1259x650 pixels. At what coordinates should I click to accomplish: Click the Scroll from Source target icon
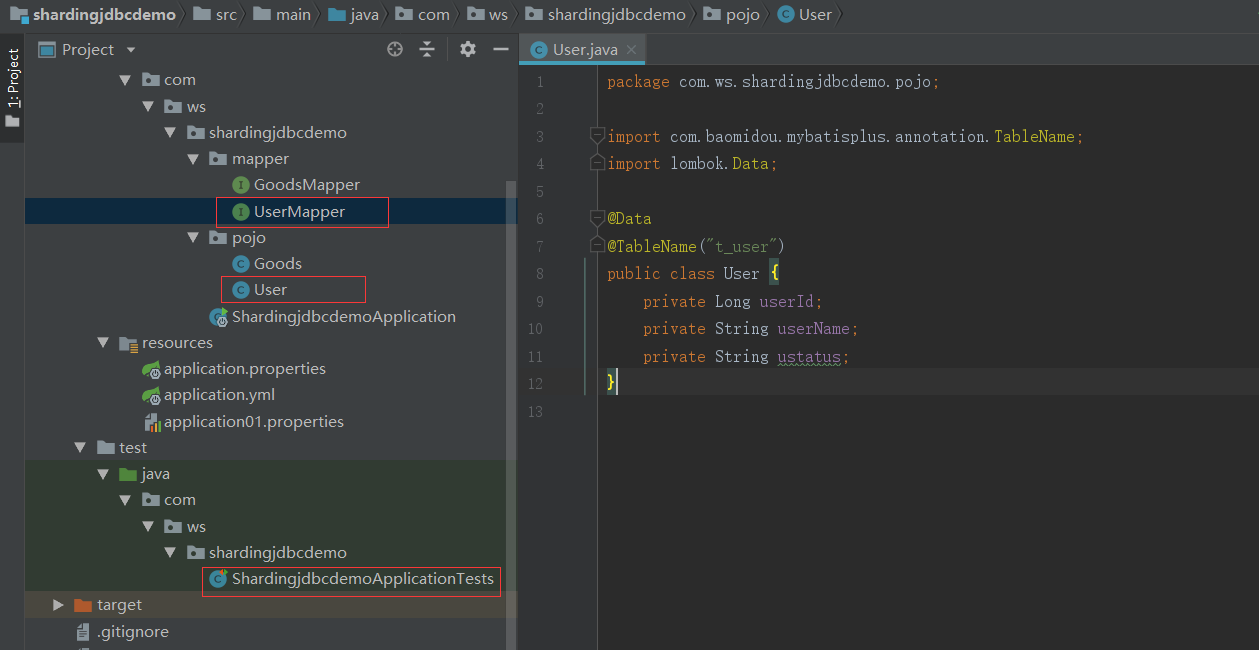[x=394, y=48]
